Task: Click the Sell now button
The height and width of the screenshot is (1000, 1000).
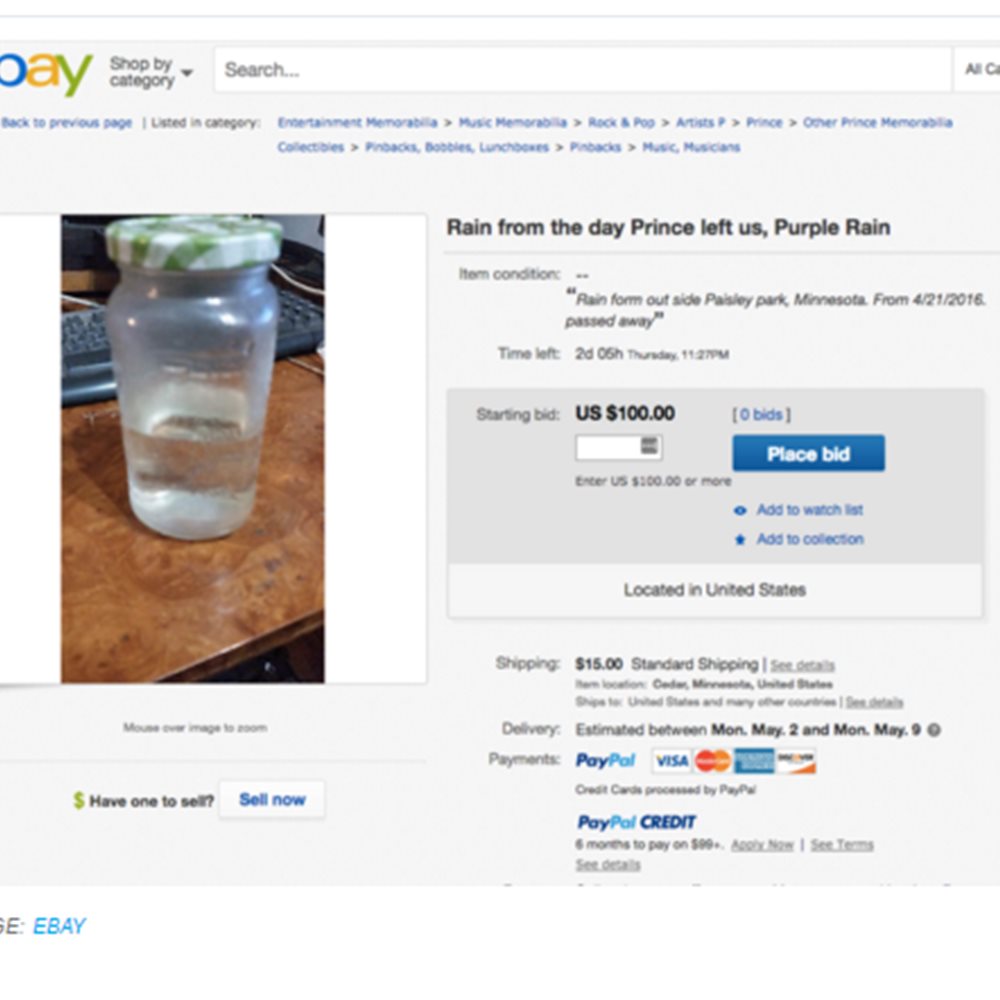Action: 272,800
